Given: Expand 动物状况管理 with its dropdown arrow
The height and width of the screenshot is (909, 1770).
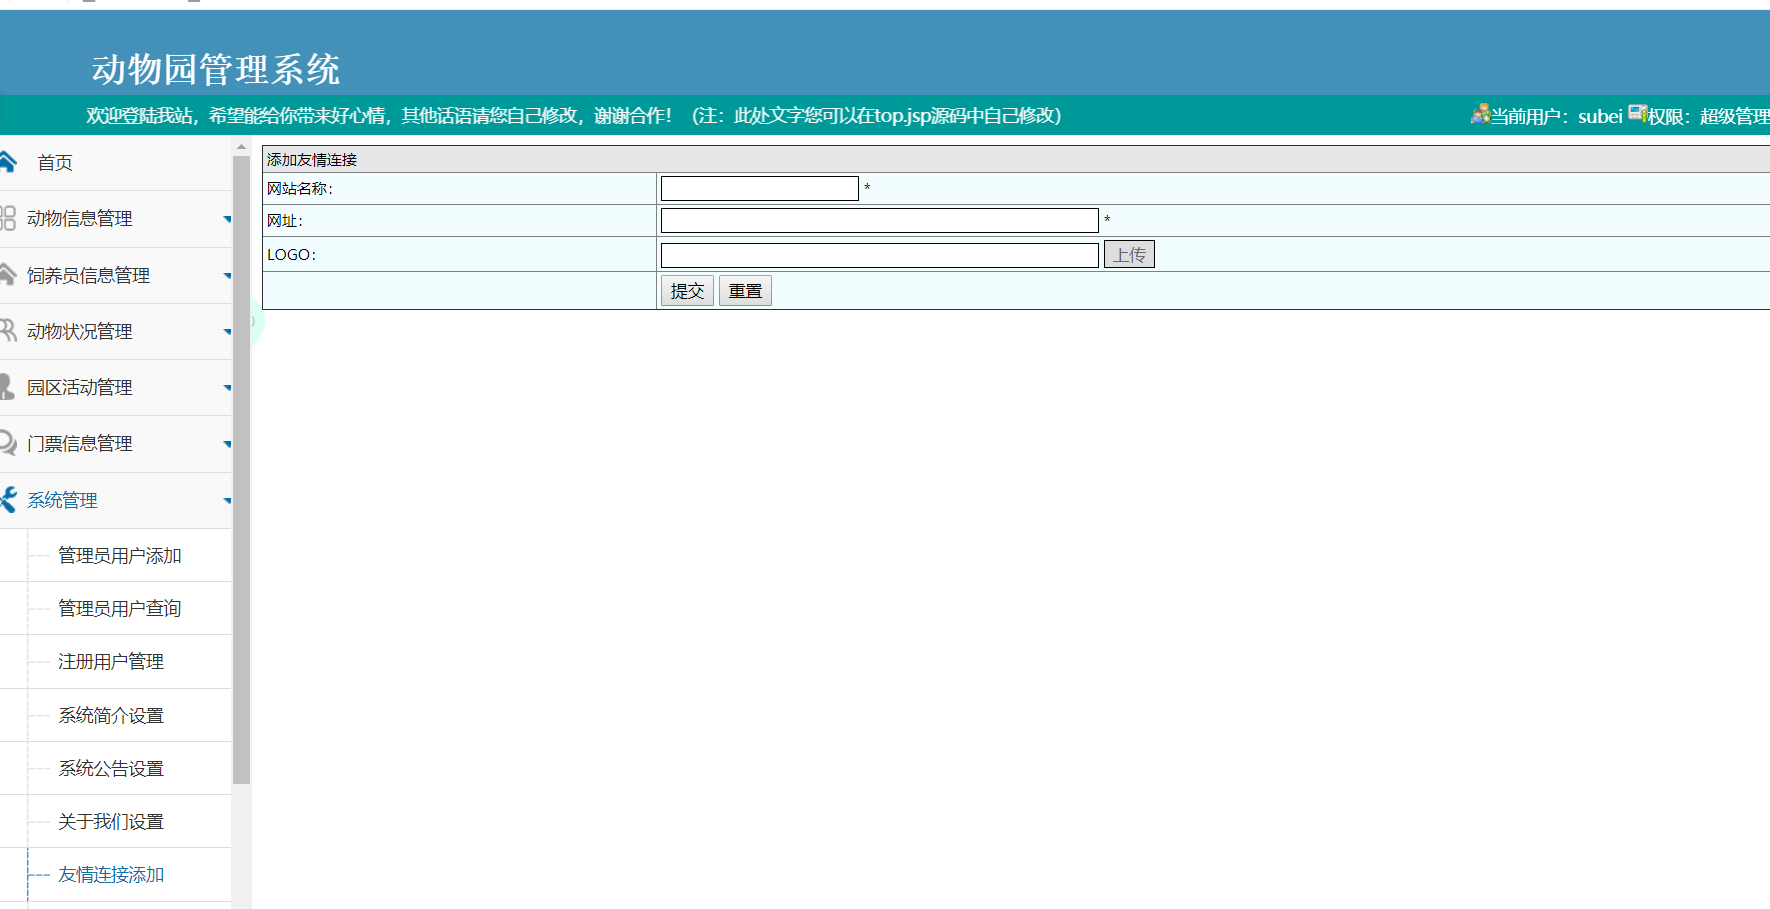Looking at the screenshot, I should point(227,332).
